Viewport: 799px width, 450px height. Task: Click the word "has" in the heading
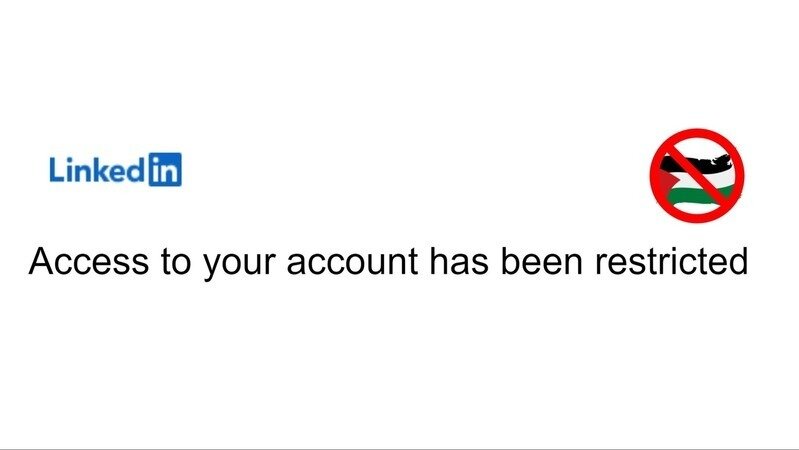pos(459,261)
